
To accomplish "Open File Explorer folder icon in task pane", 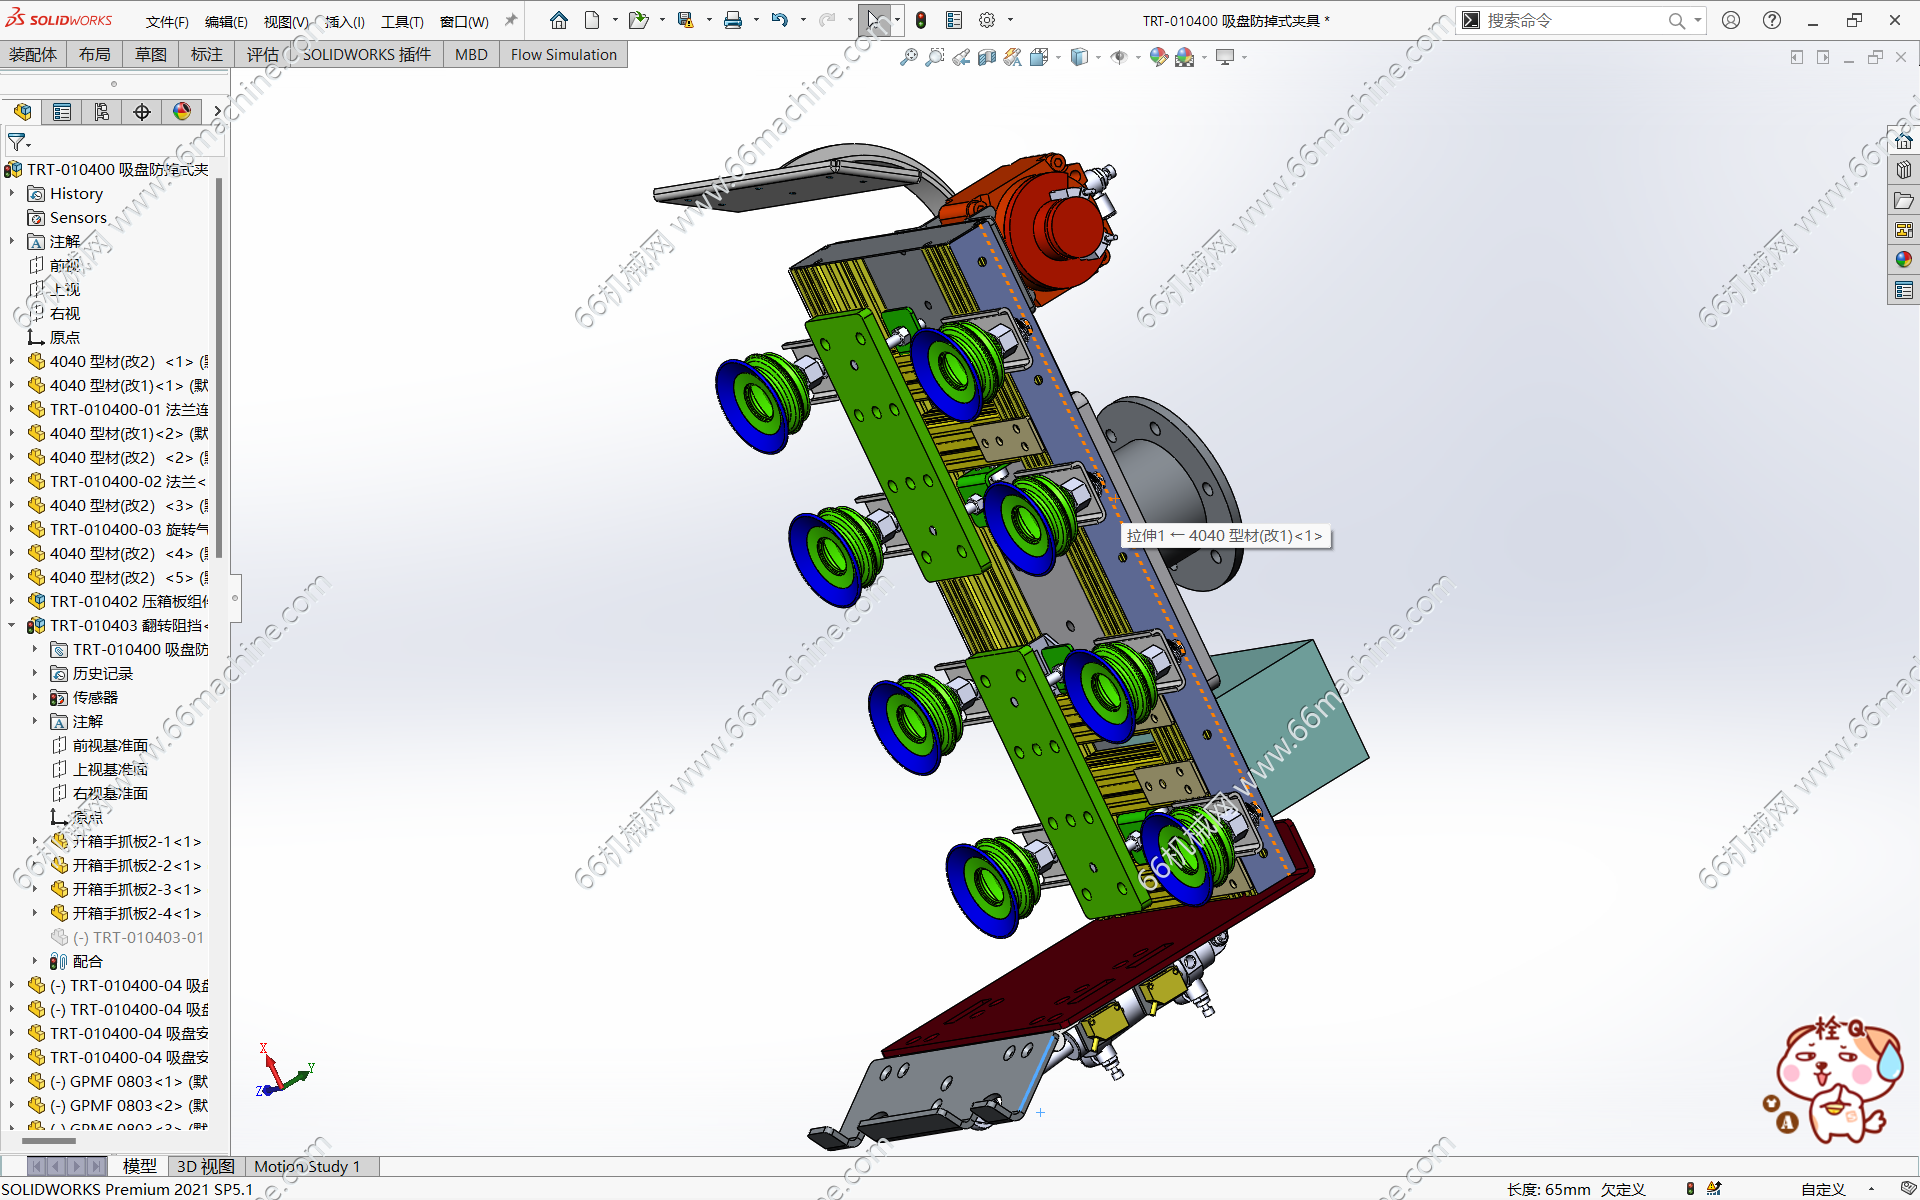I will (1904, 200).
